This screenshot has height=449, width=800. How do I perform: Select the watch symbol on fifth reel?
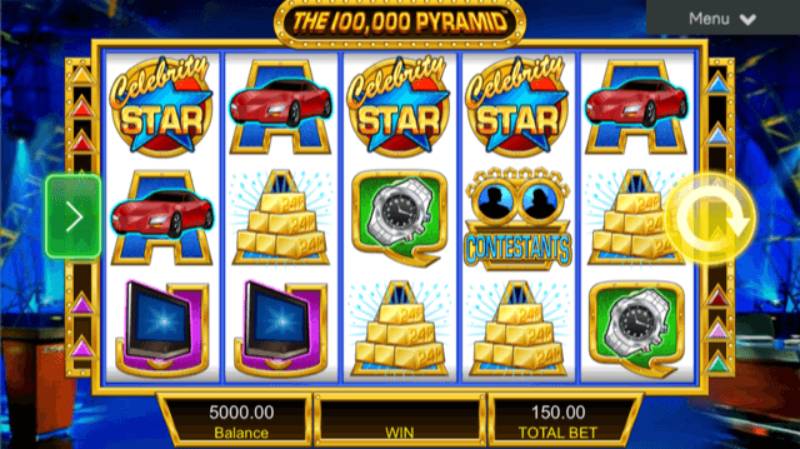(x=636, y=329)
